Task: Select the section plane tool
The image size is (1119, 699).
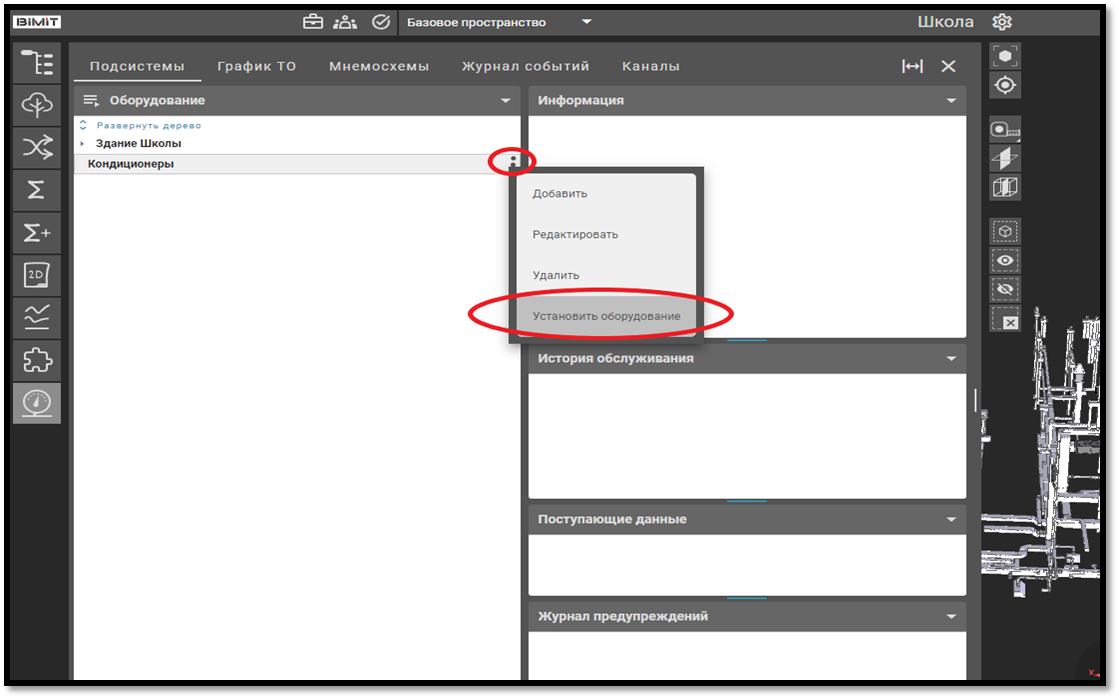Action: 1004,158
